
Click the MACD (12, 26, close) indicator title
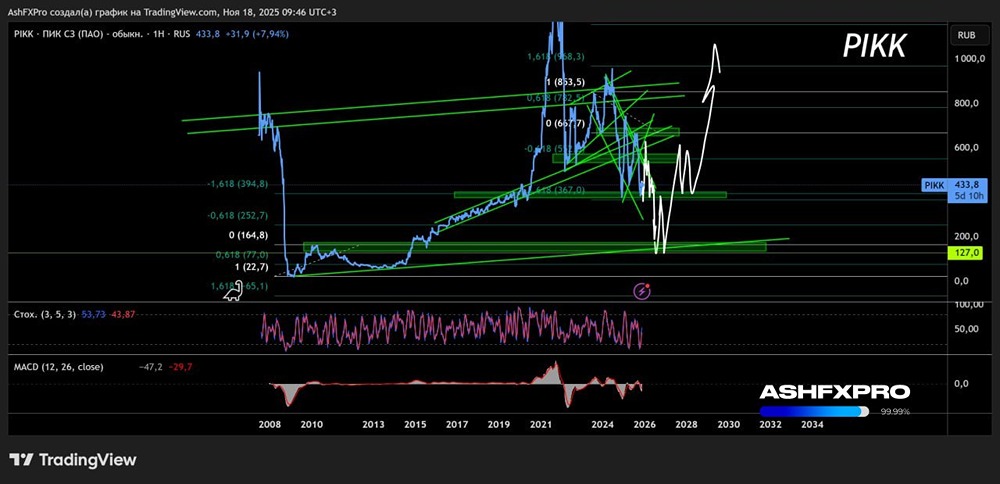click(x=59, y=367)
